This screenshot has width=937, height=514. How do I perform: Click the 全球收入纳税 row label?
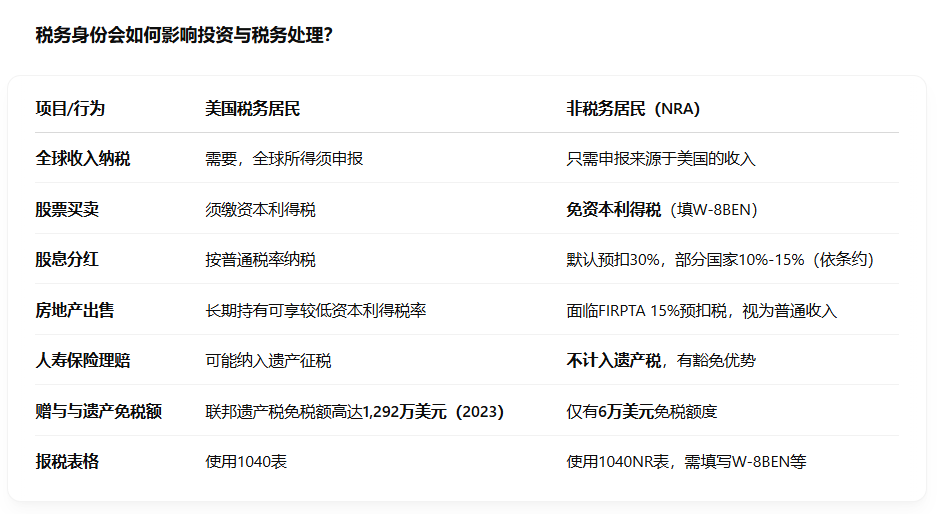83,159
